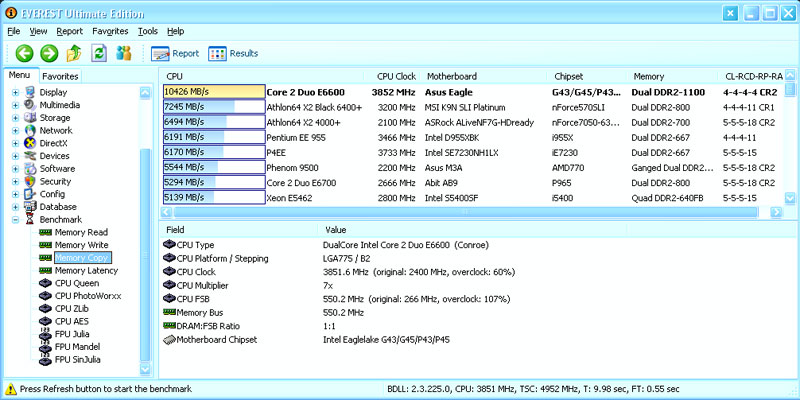Image resolution: width=800 pixels, height=400 pixels.
Task: Expand the Security tree node
Action: point(15,182)
